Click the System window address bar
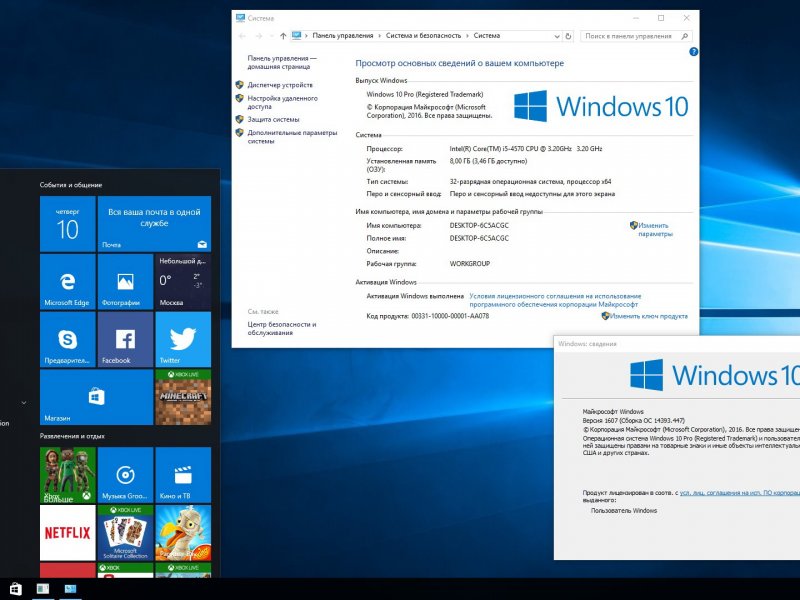Viewport: 800px width, 600px height. [426, 36]
